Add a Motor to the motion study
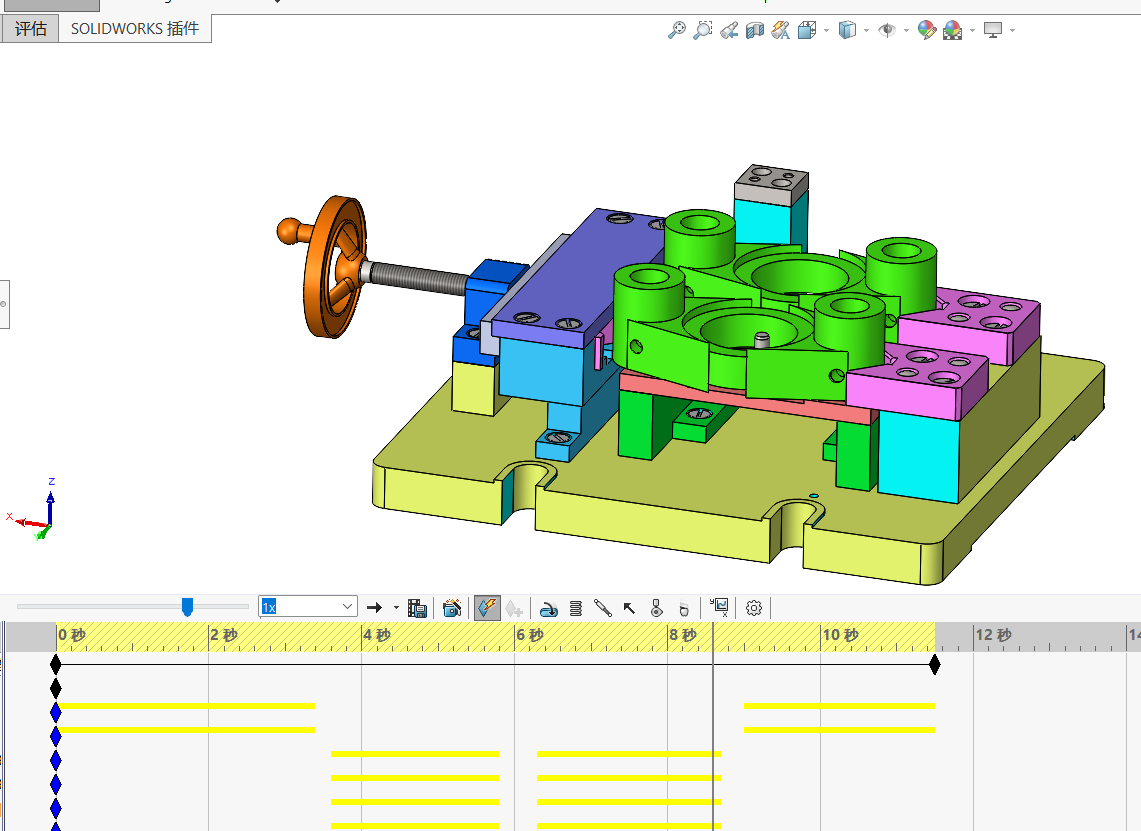 coord(549,608)
